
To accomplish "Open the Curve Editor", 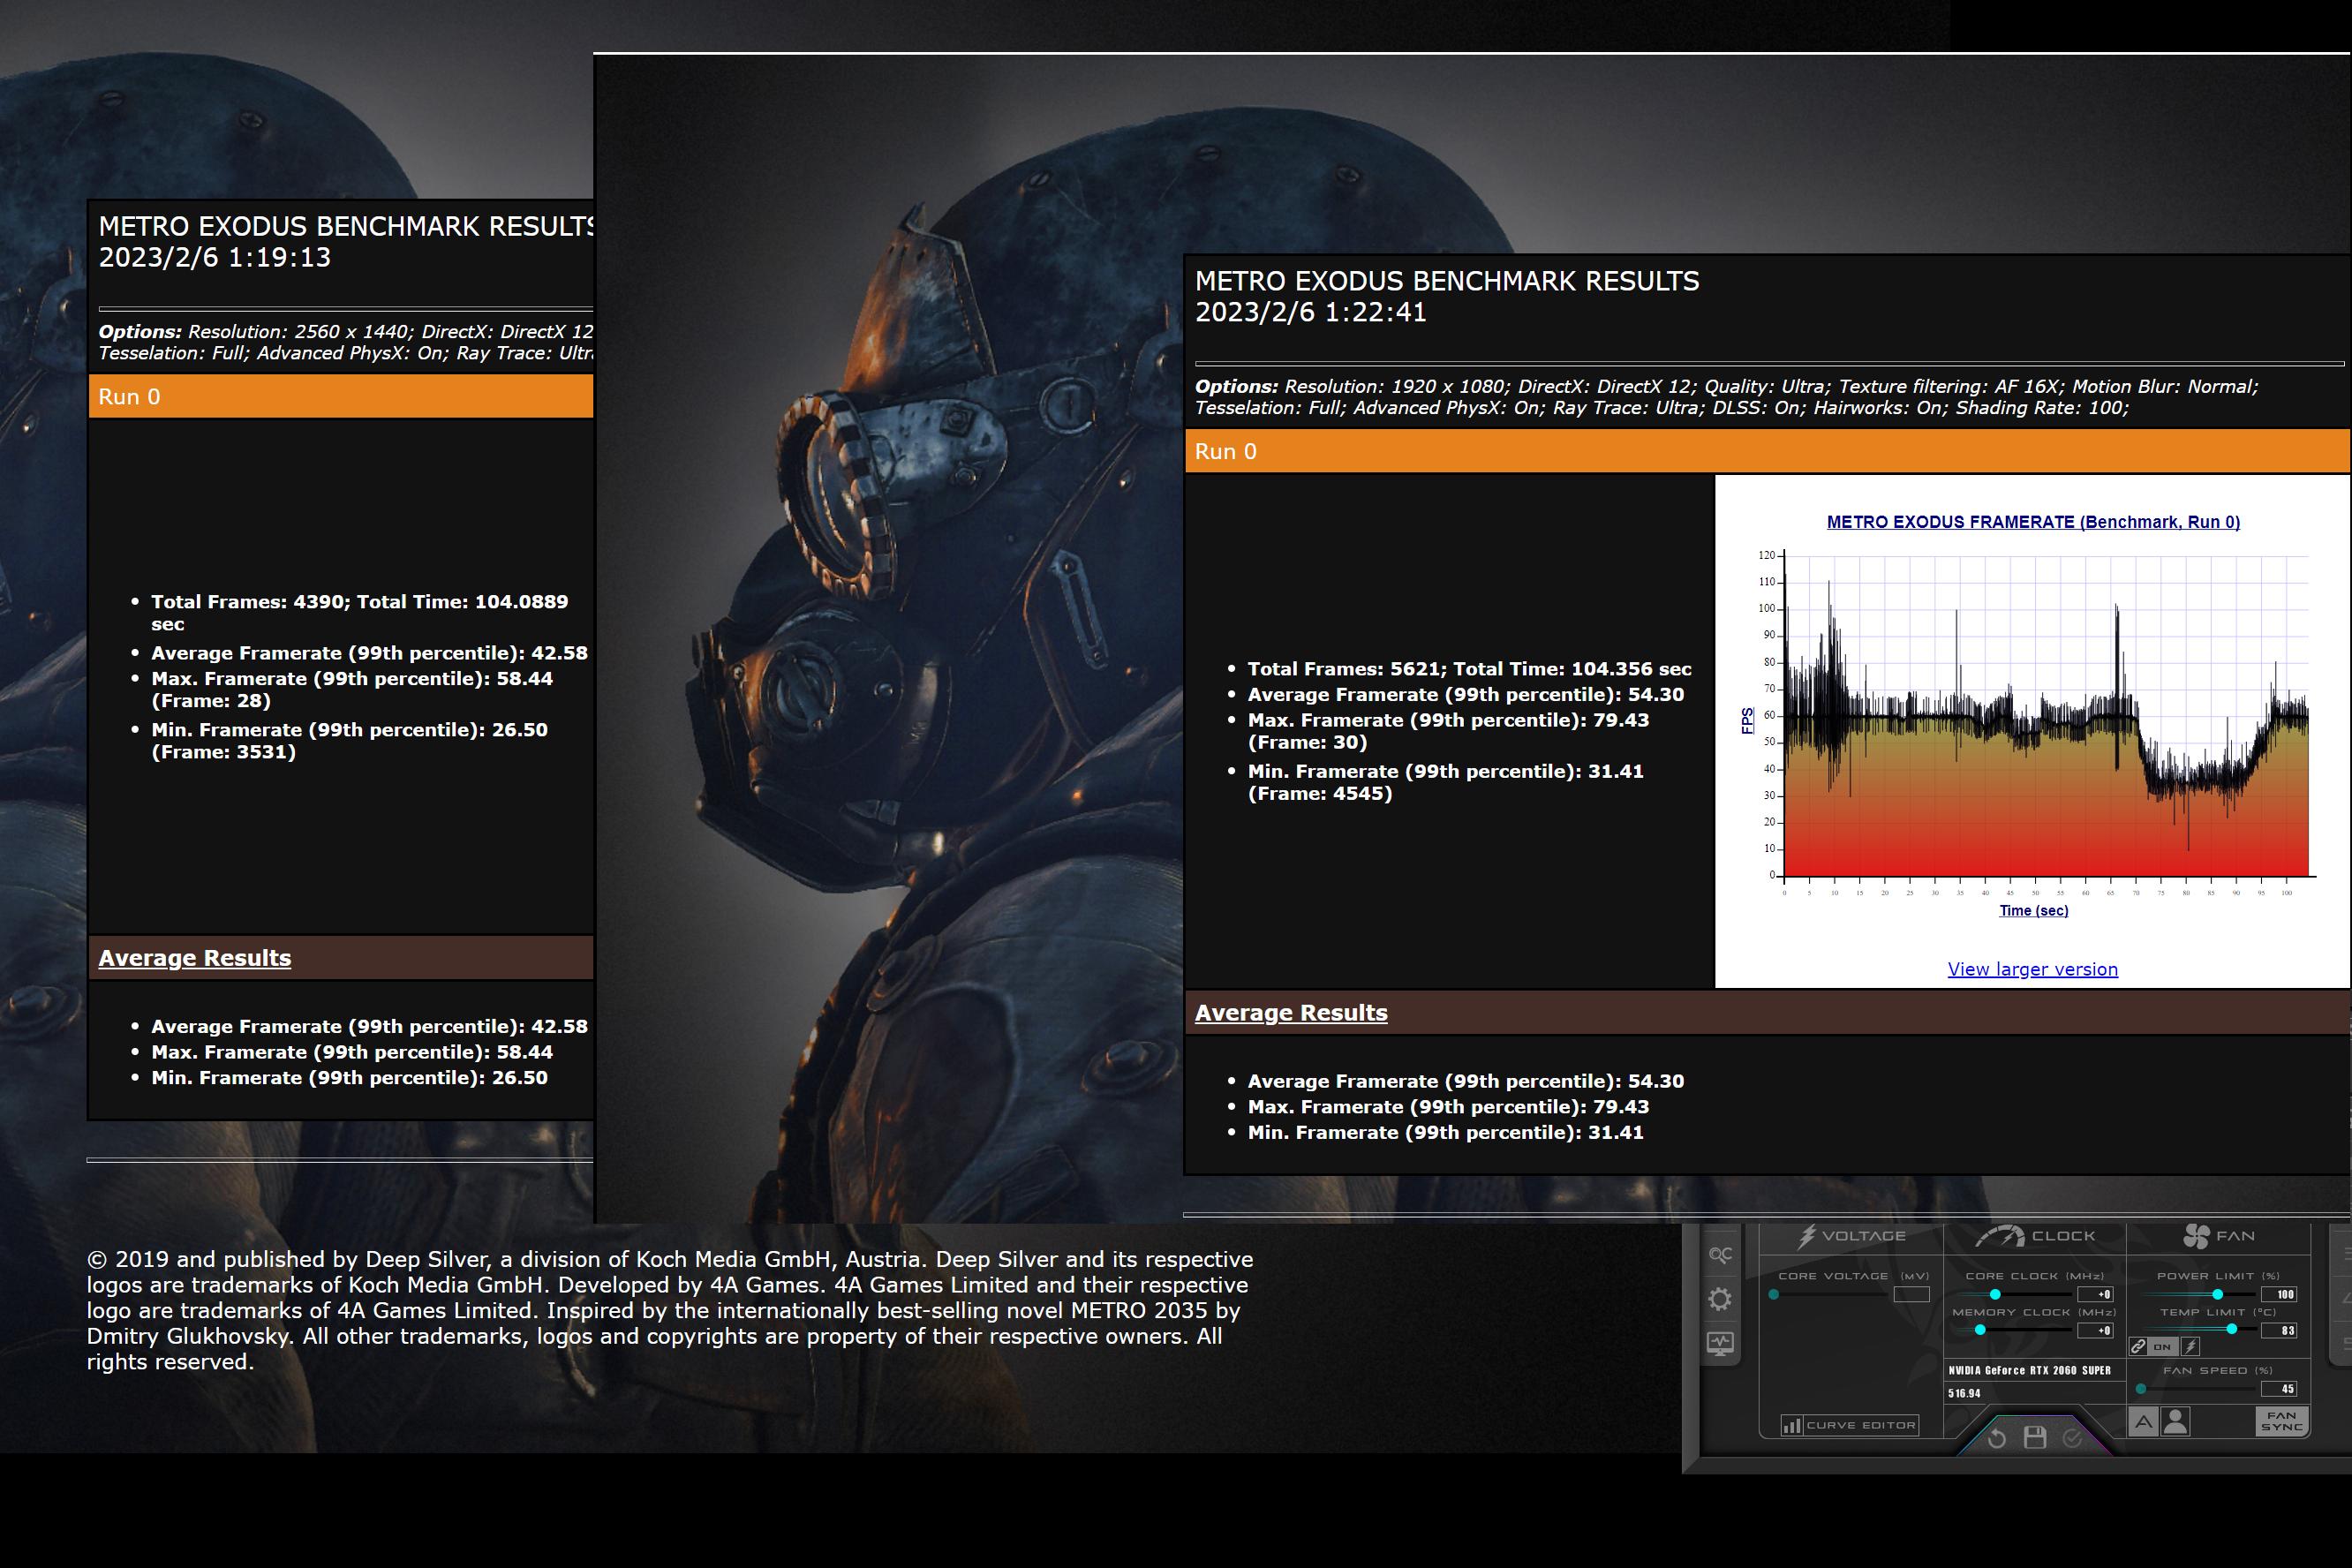I will click(1850, 1425).
